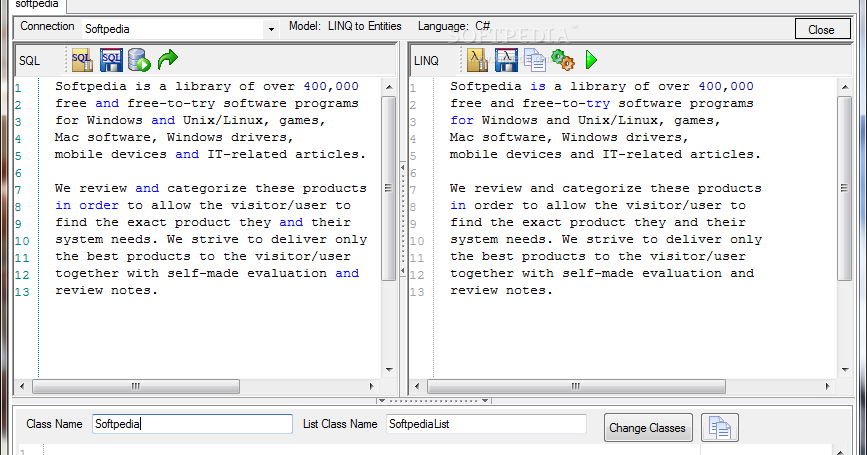Click the Connection label
The height and width of the screenshot is (455, 867).
(x=47, y=26)
